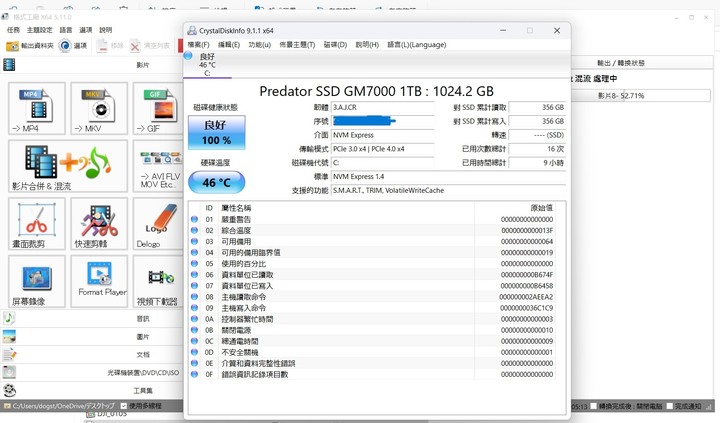Click the blue status orb beside 良好 46 °C
The width and height of the screenshot is (720, 423).
(x=188, y=56)
